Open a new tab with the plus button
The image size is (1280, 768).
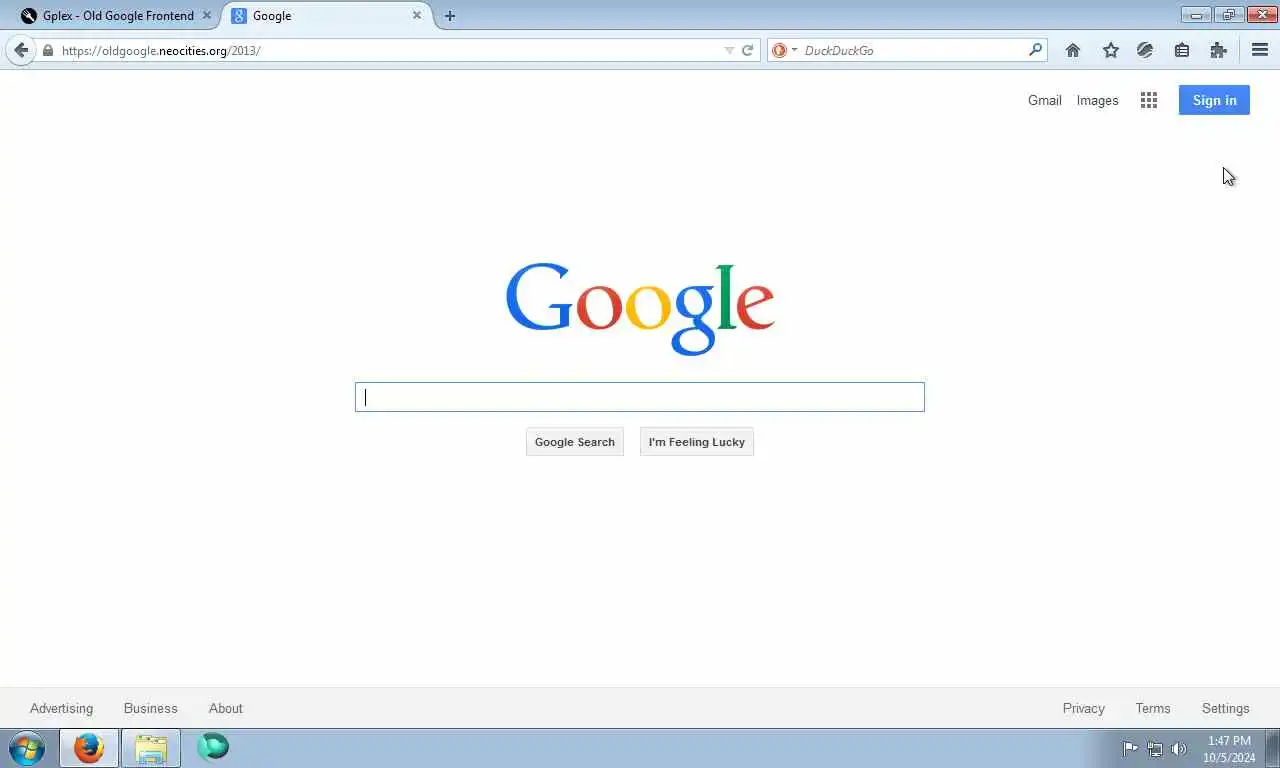[450, 16]
